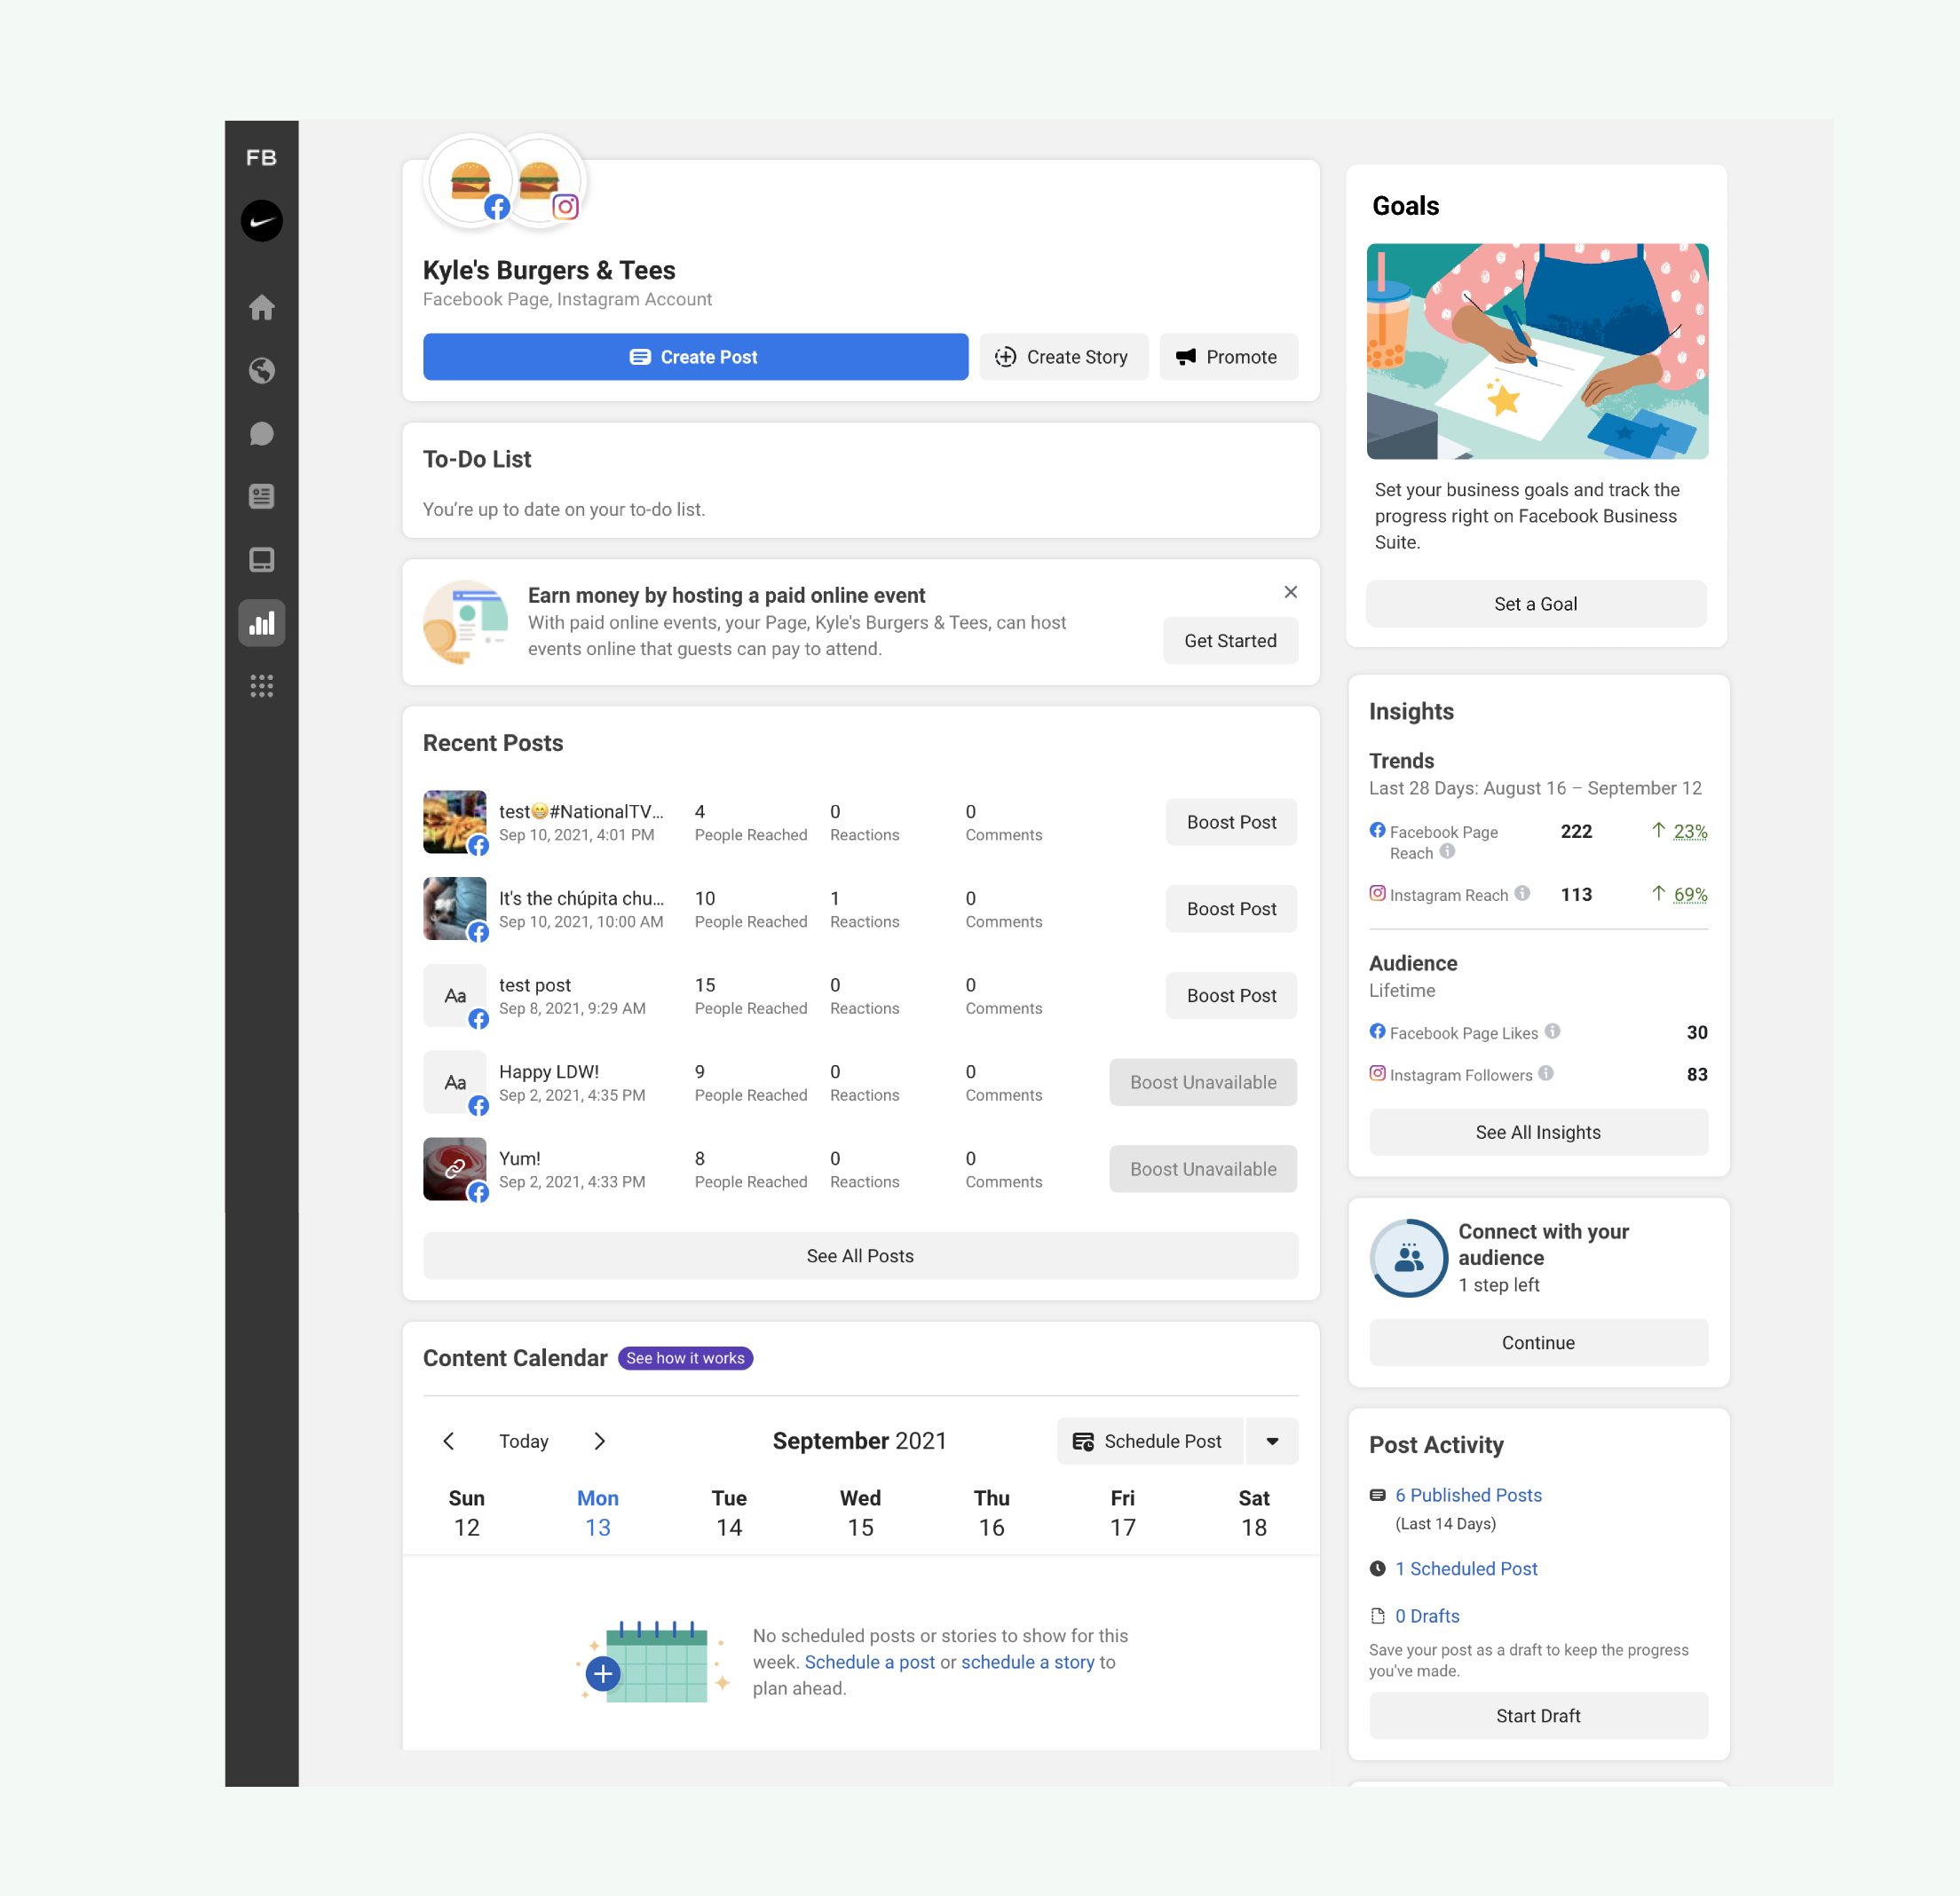The height and width of the screenshot is (1896, 1960).
Task: Open the nine-dot more tools icon
Action: [x=261, y=686]
